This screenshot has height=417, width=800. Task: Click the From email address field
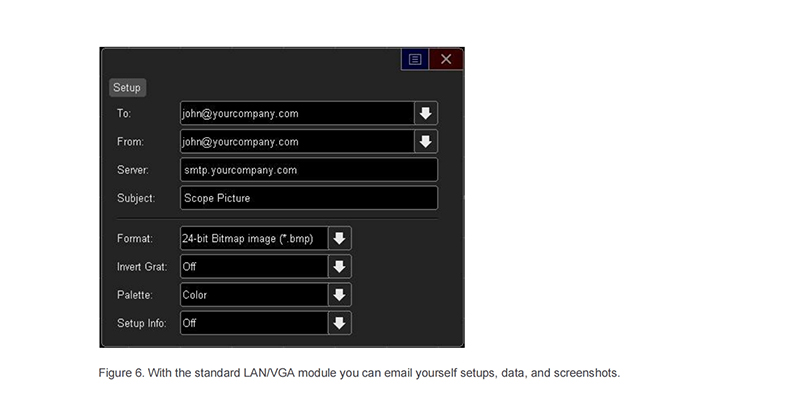pyautogui.click(x=297, y=141)
